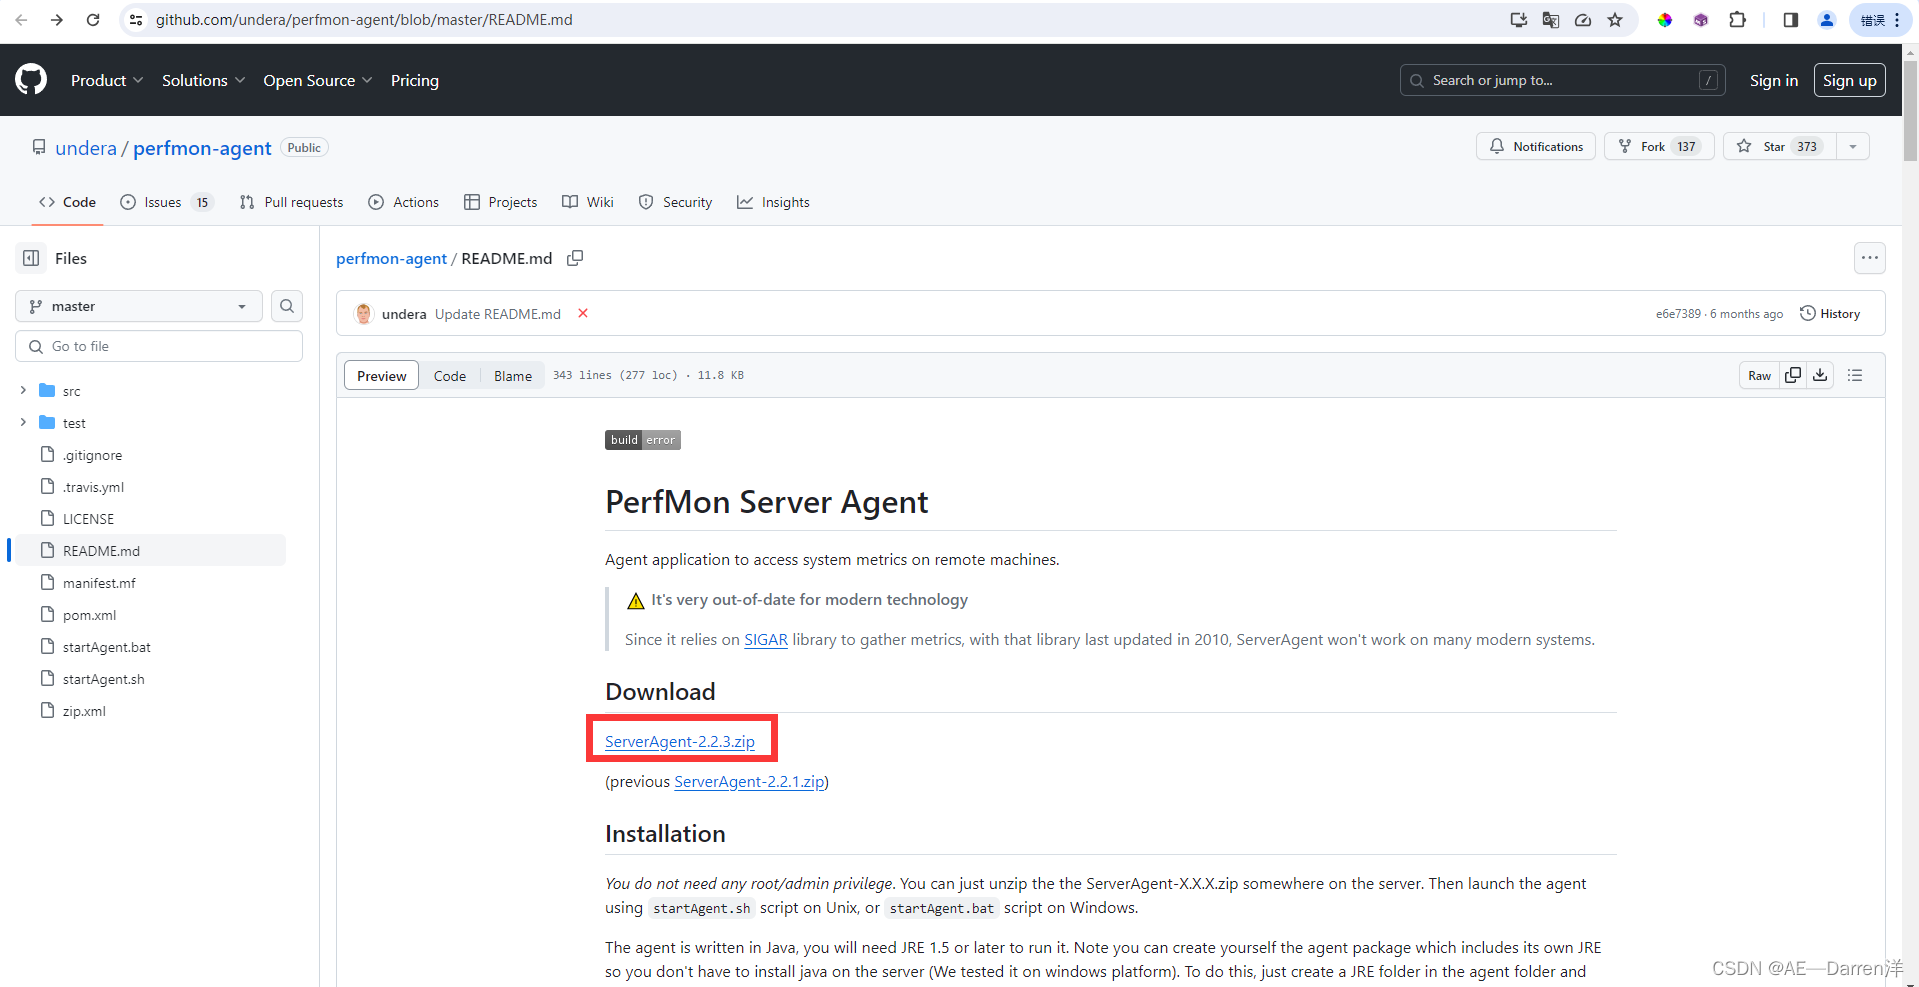This screenshot has height=987, width=1919.
Task: Click Notifications bell button
Action: (1536, 146)
